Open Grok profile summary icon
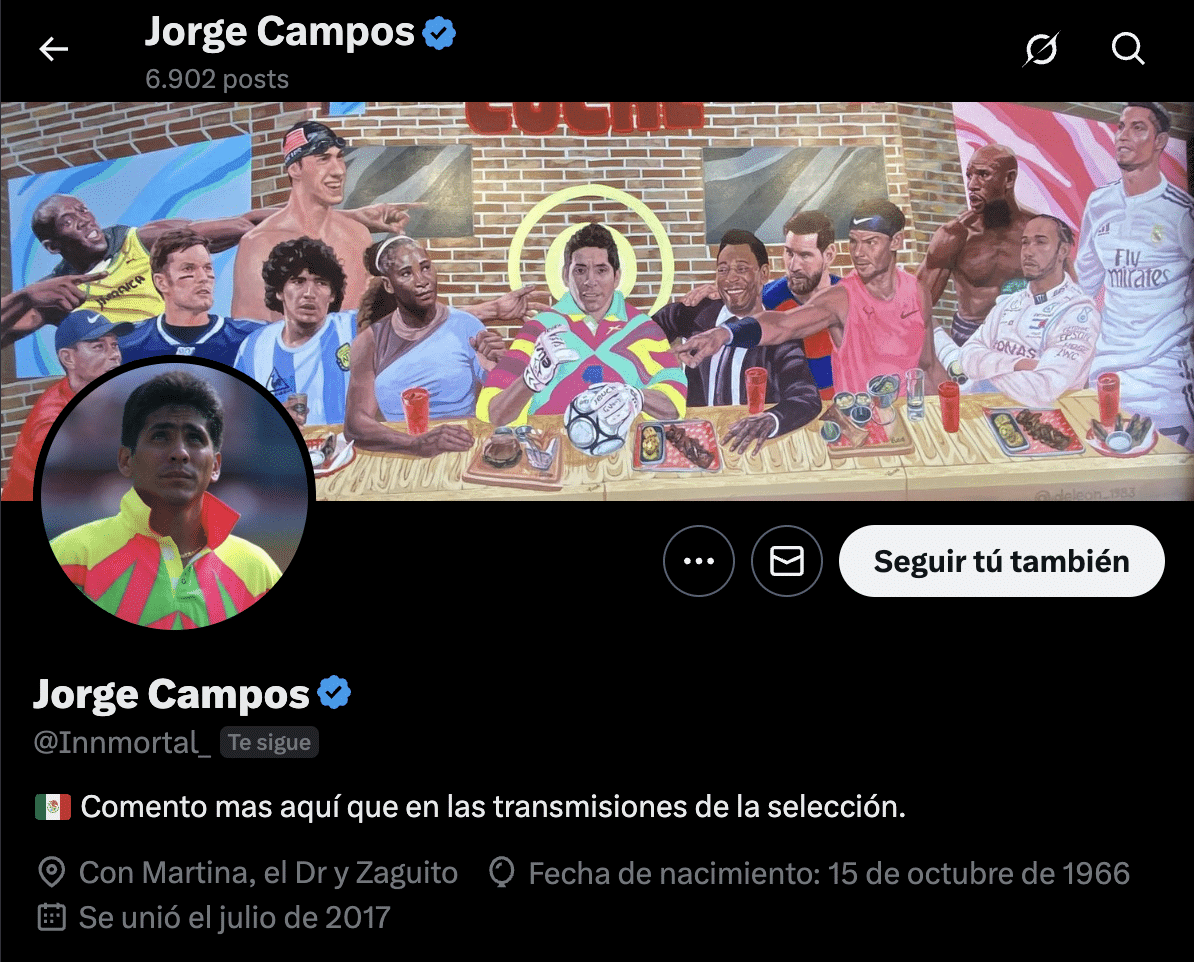 click(x=1041, y=49)
